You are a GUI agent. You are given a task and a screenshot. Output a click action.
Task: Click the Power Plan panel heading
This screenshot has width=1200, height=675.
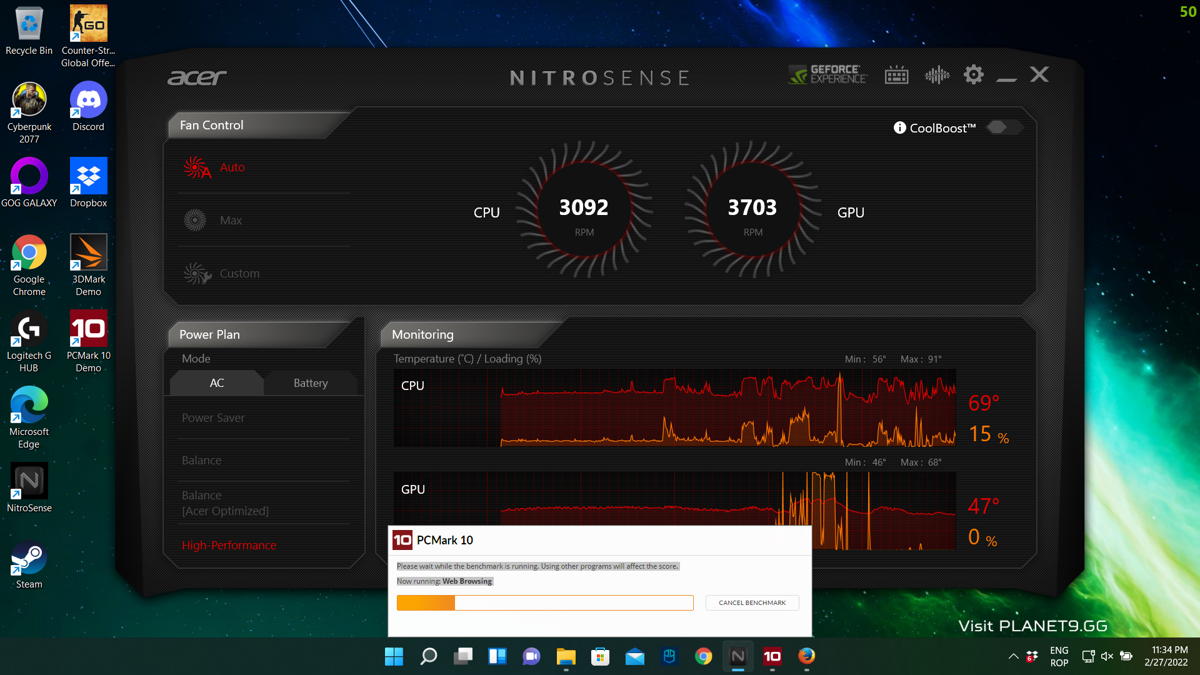coord(210,334)
